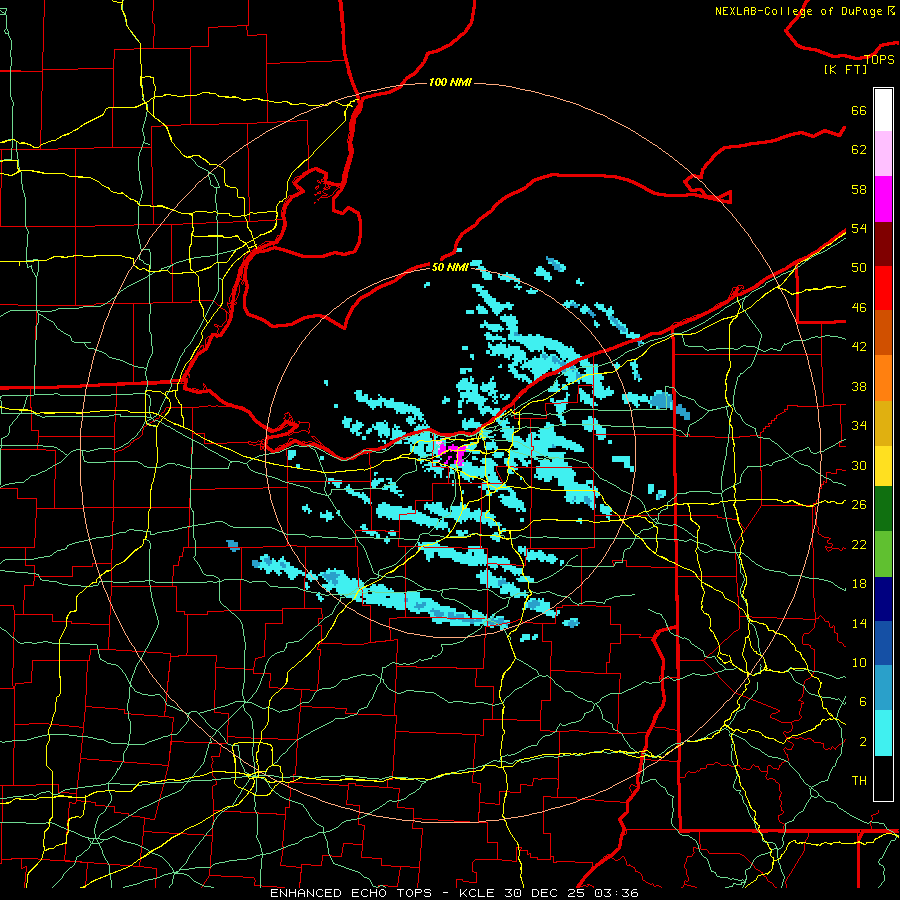Click the gold 34 kft legend swatch
900x900 pixels.
[883, 422]
